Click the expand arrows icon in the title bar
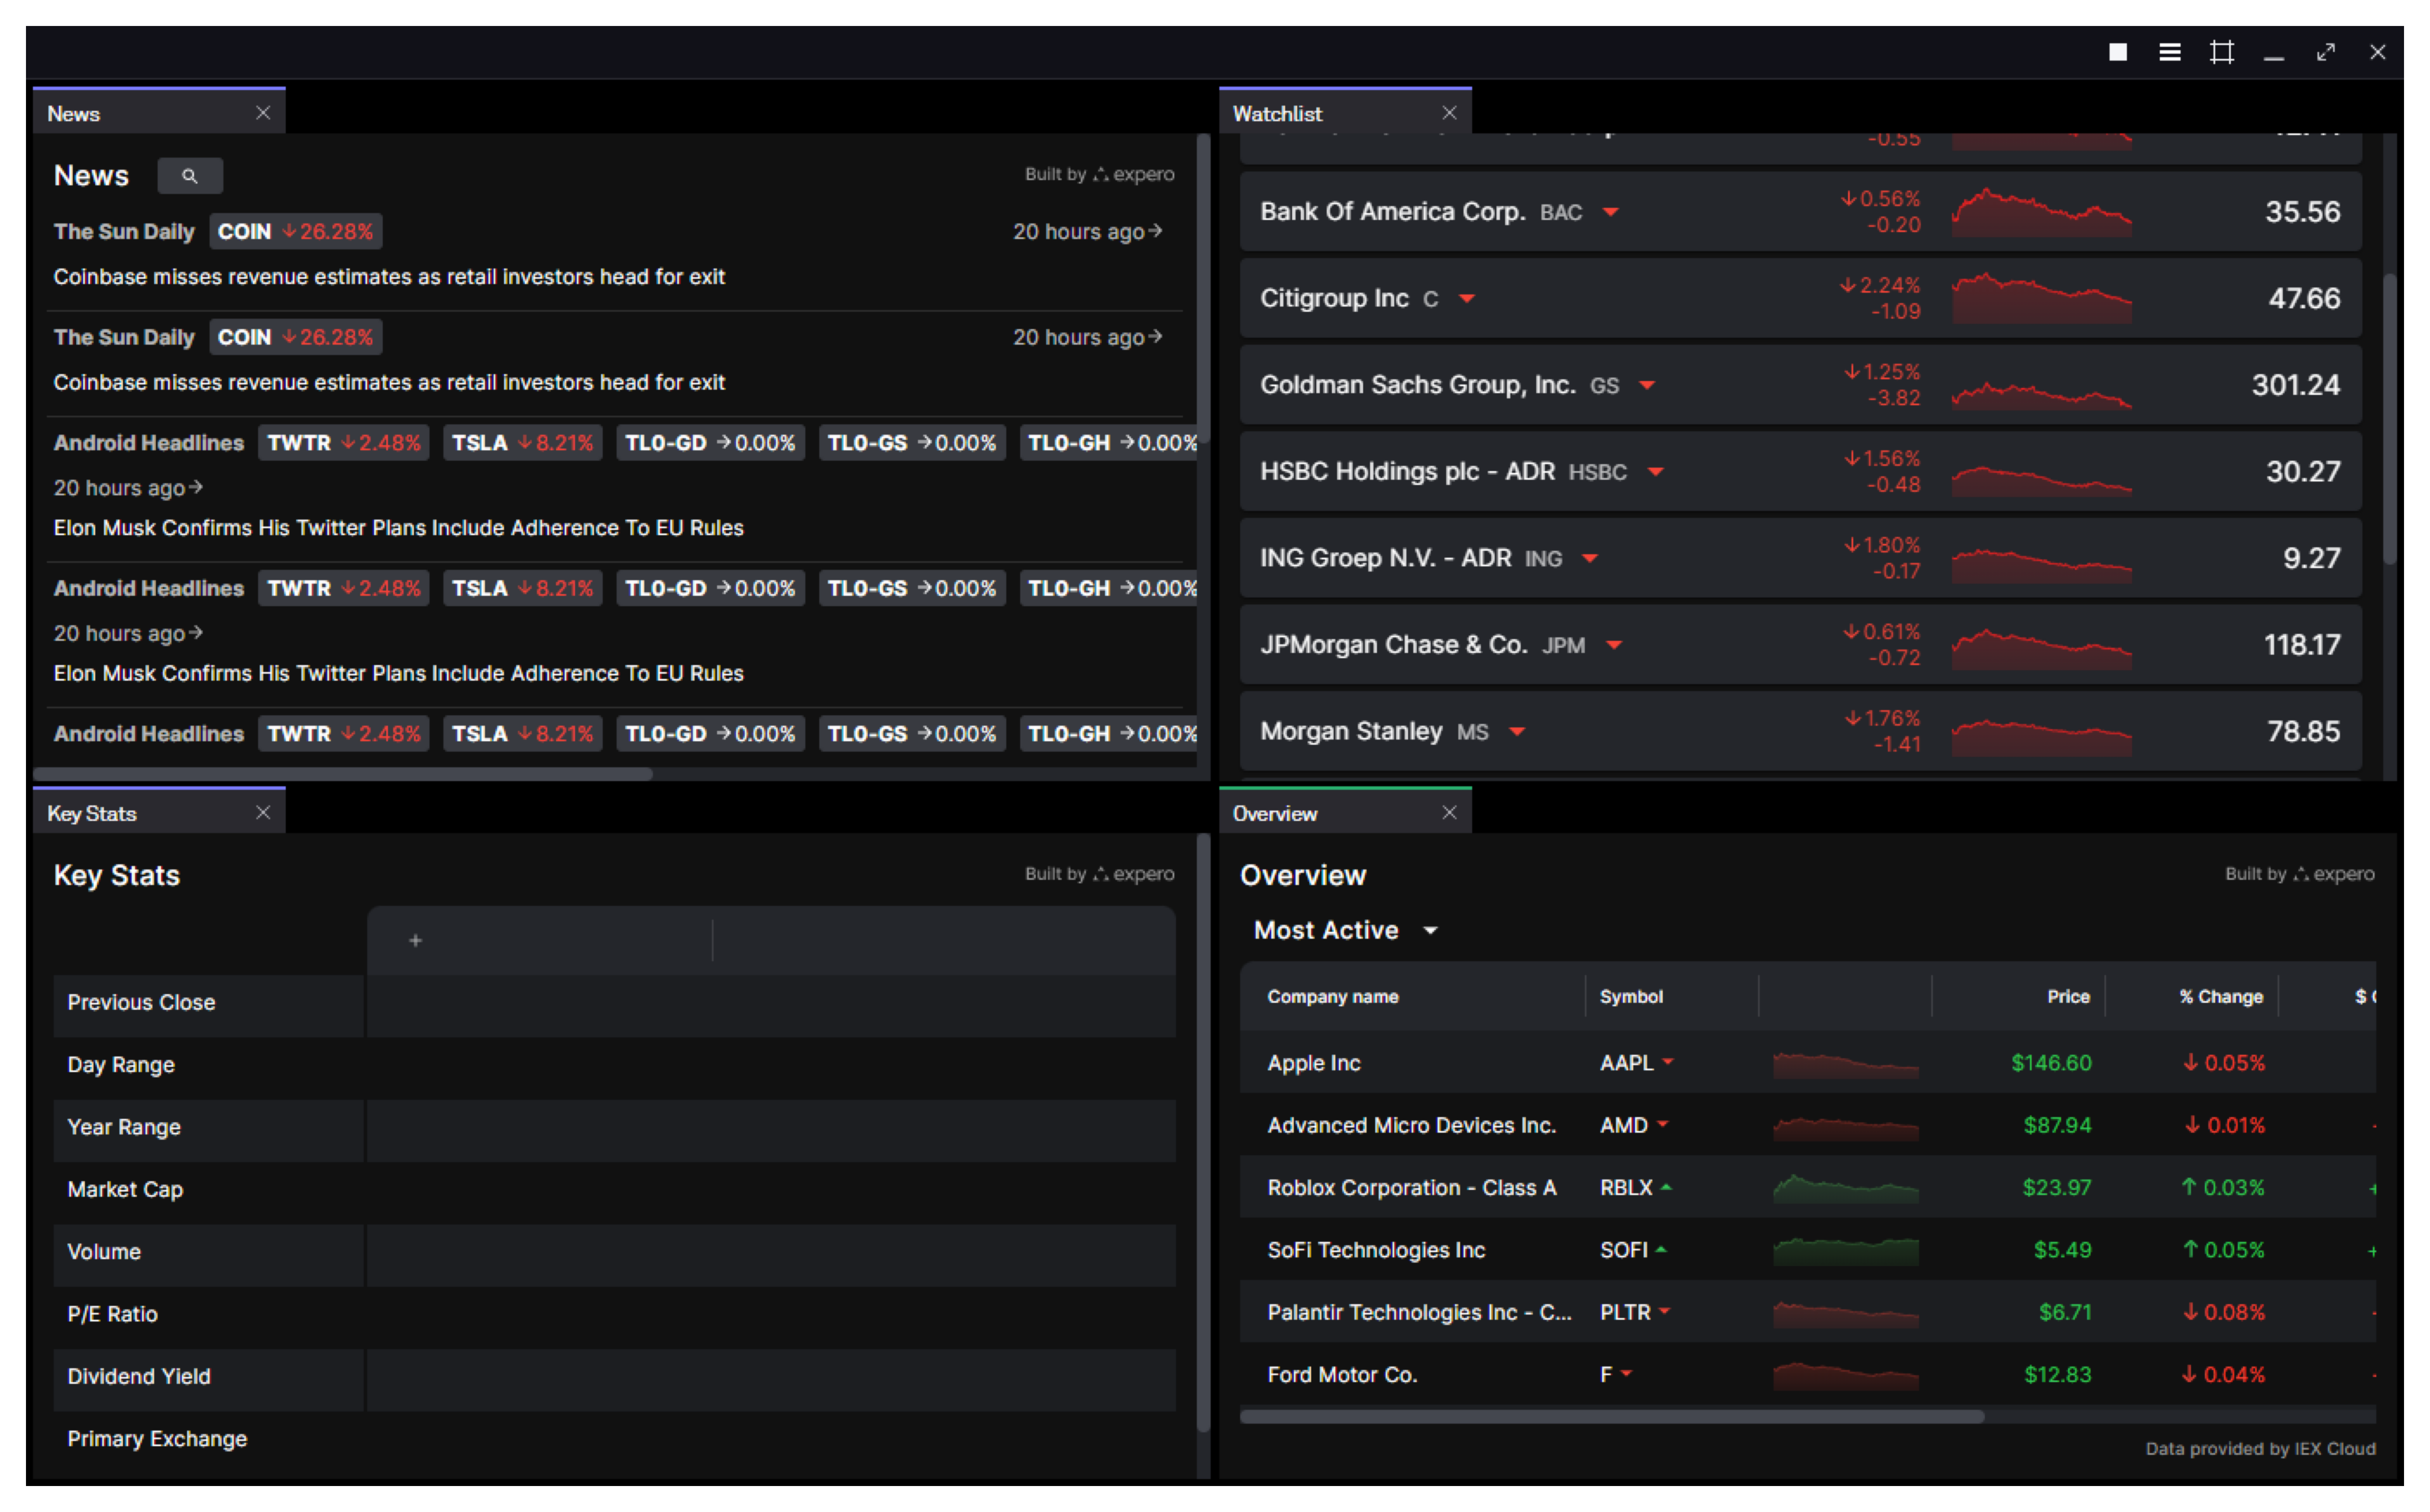2430x1512 pixels. (2325, 52)
